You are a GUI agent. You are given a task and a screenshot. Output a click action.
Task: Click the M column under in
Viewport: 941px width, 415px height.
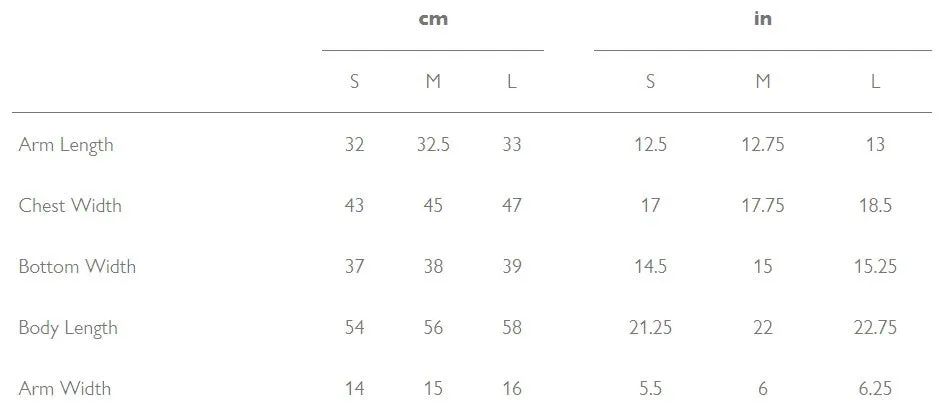click(x=763, y=81)
